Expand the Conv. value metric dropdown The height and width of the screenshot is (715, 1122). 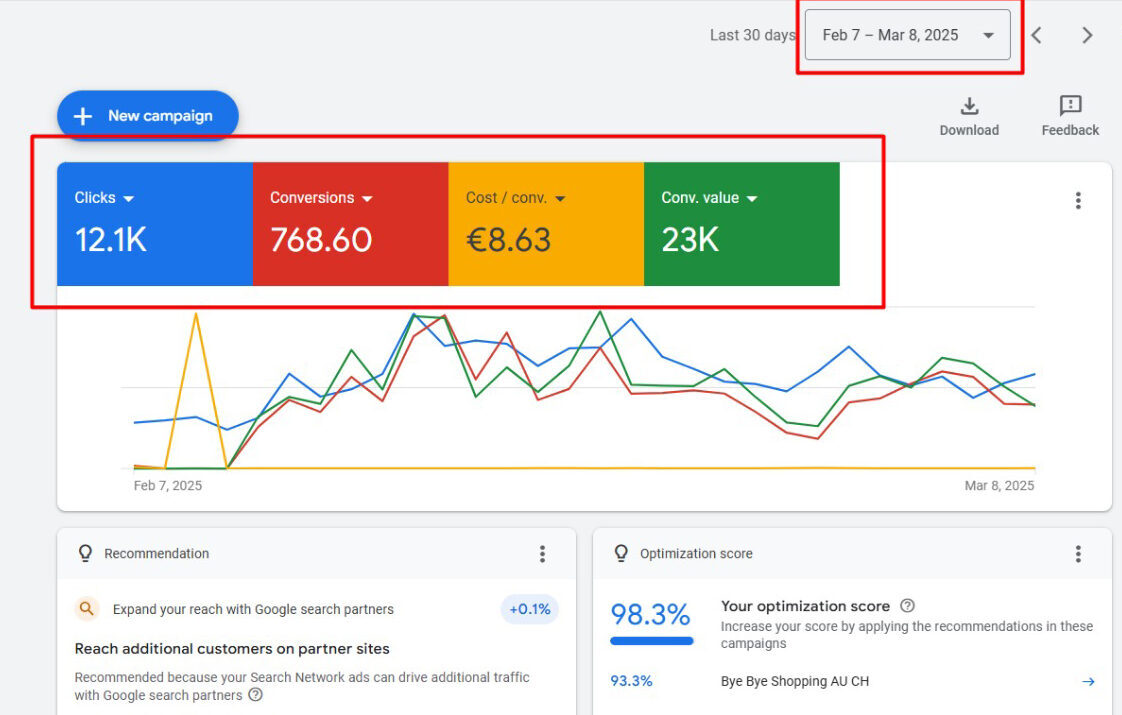[x=752, y=198]
